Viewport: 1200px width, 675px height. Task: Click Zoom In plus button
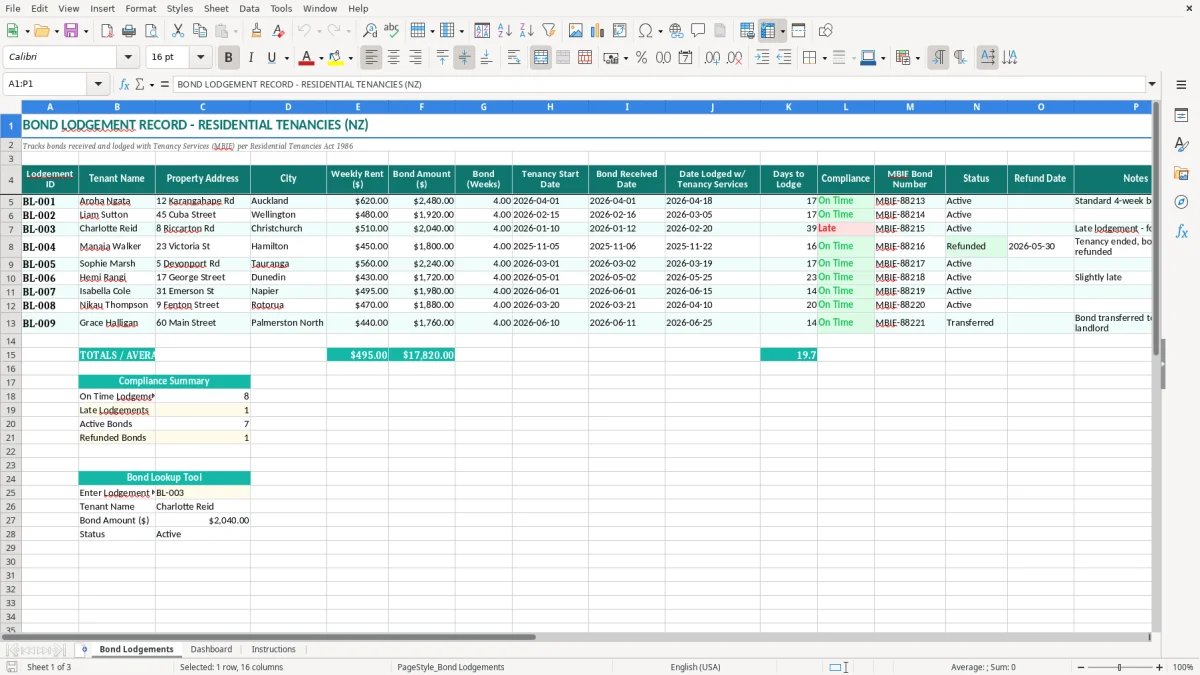tap(1160, 667)
